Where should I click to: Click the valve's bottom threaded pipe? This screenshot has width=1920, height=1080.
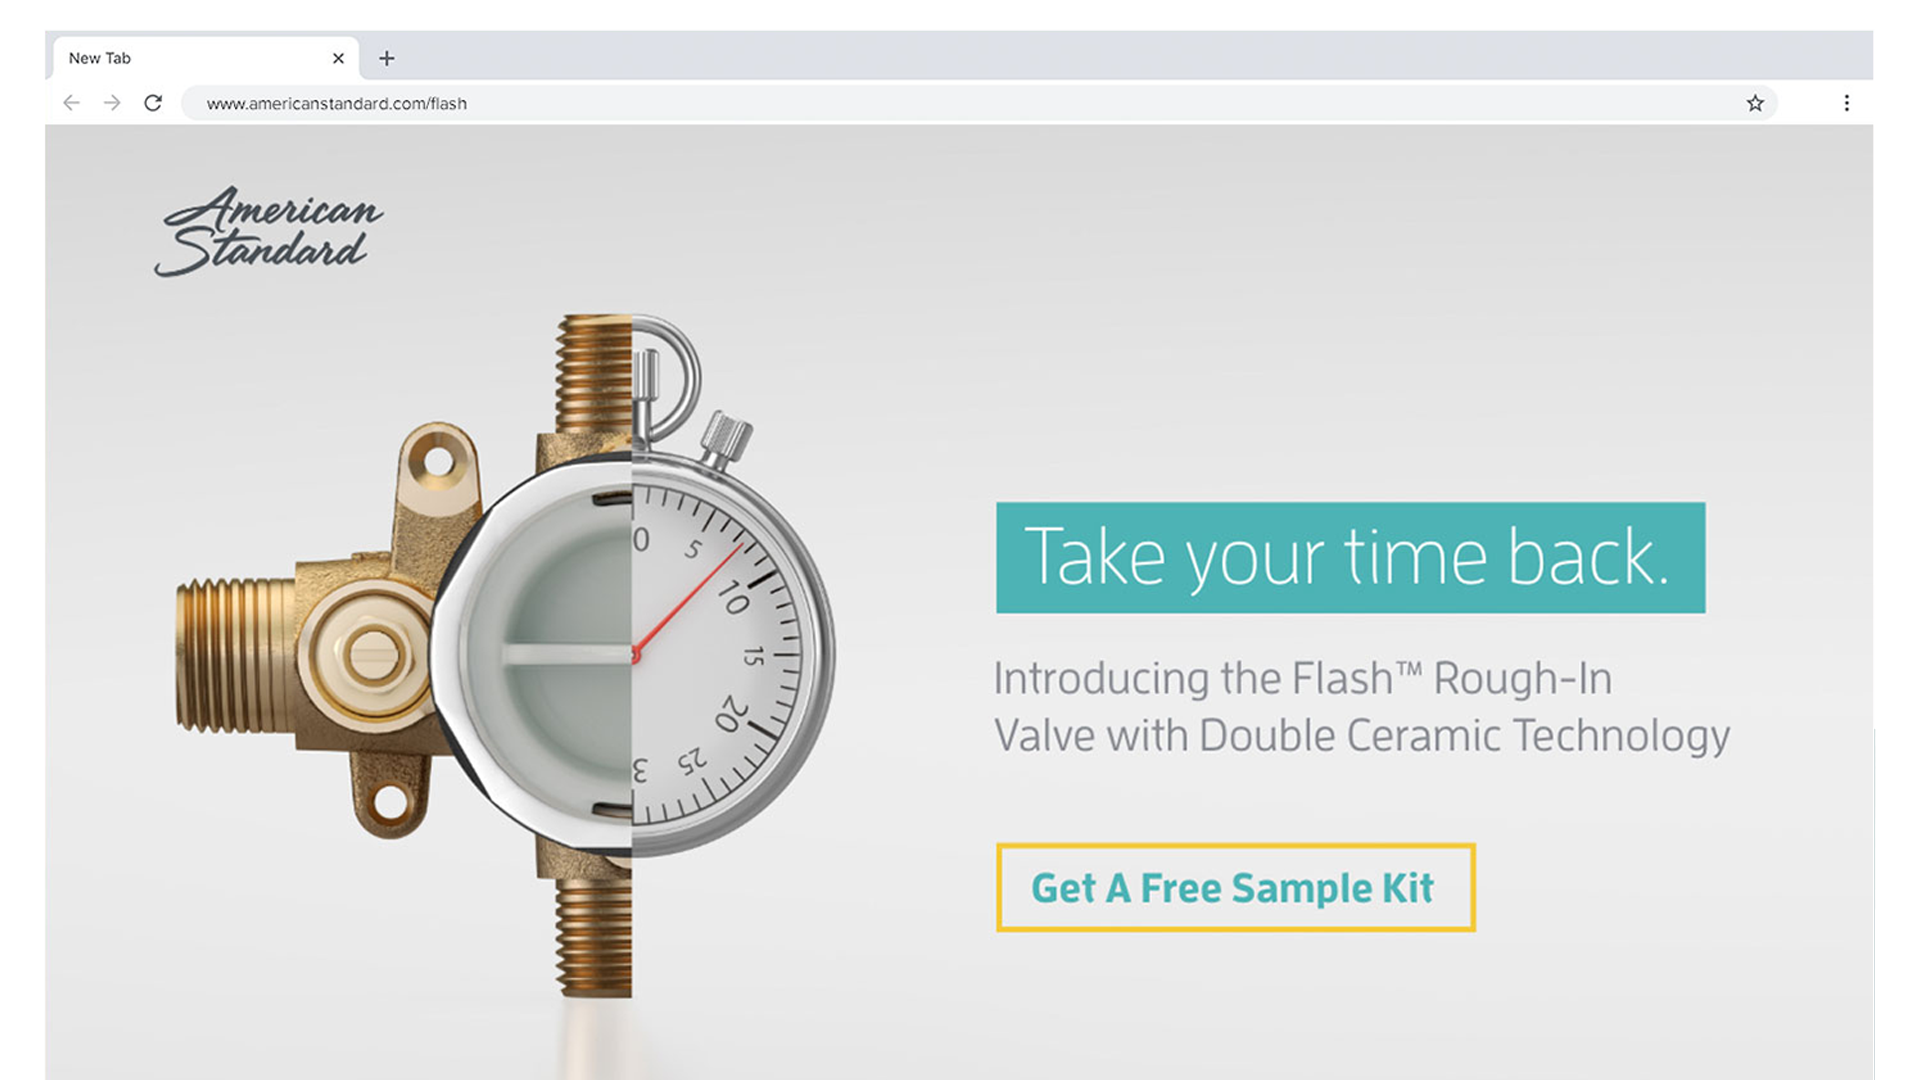[x=594, y=935]
